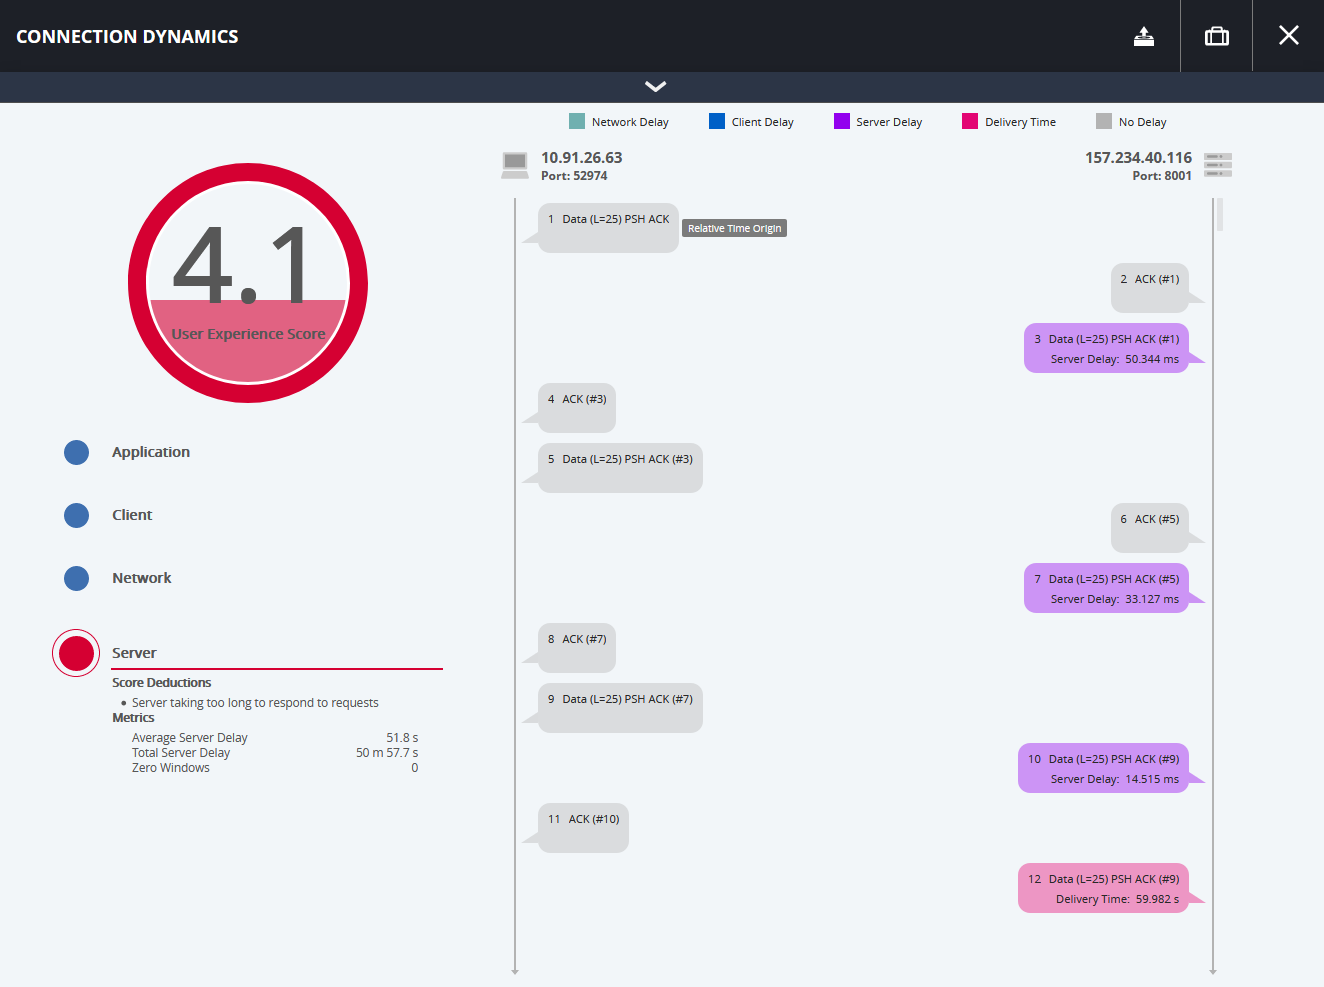Image resolution: width=1324 pixels, height=987 pixels.
Task: Click the red Server category circle
Action: (76, 653)
